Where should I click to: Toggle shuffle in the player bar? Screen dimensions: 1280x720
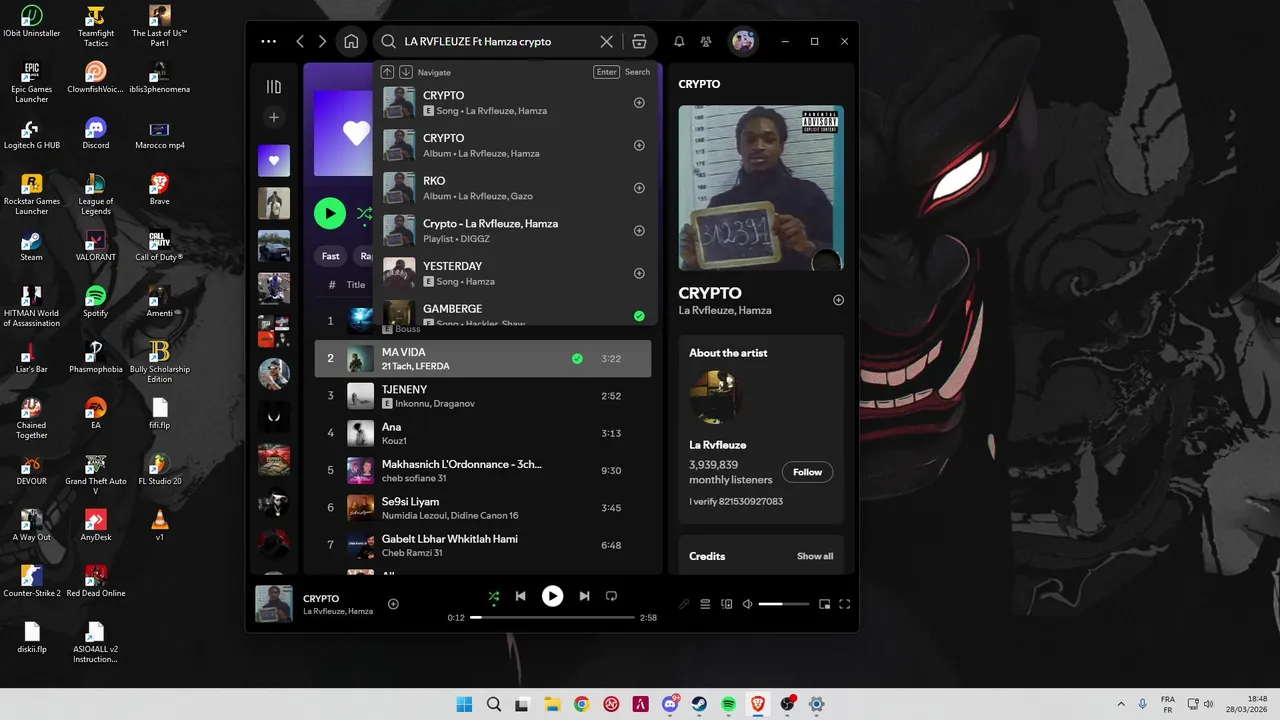493,596
